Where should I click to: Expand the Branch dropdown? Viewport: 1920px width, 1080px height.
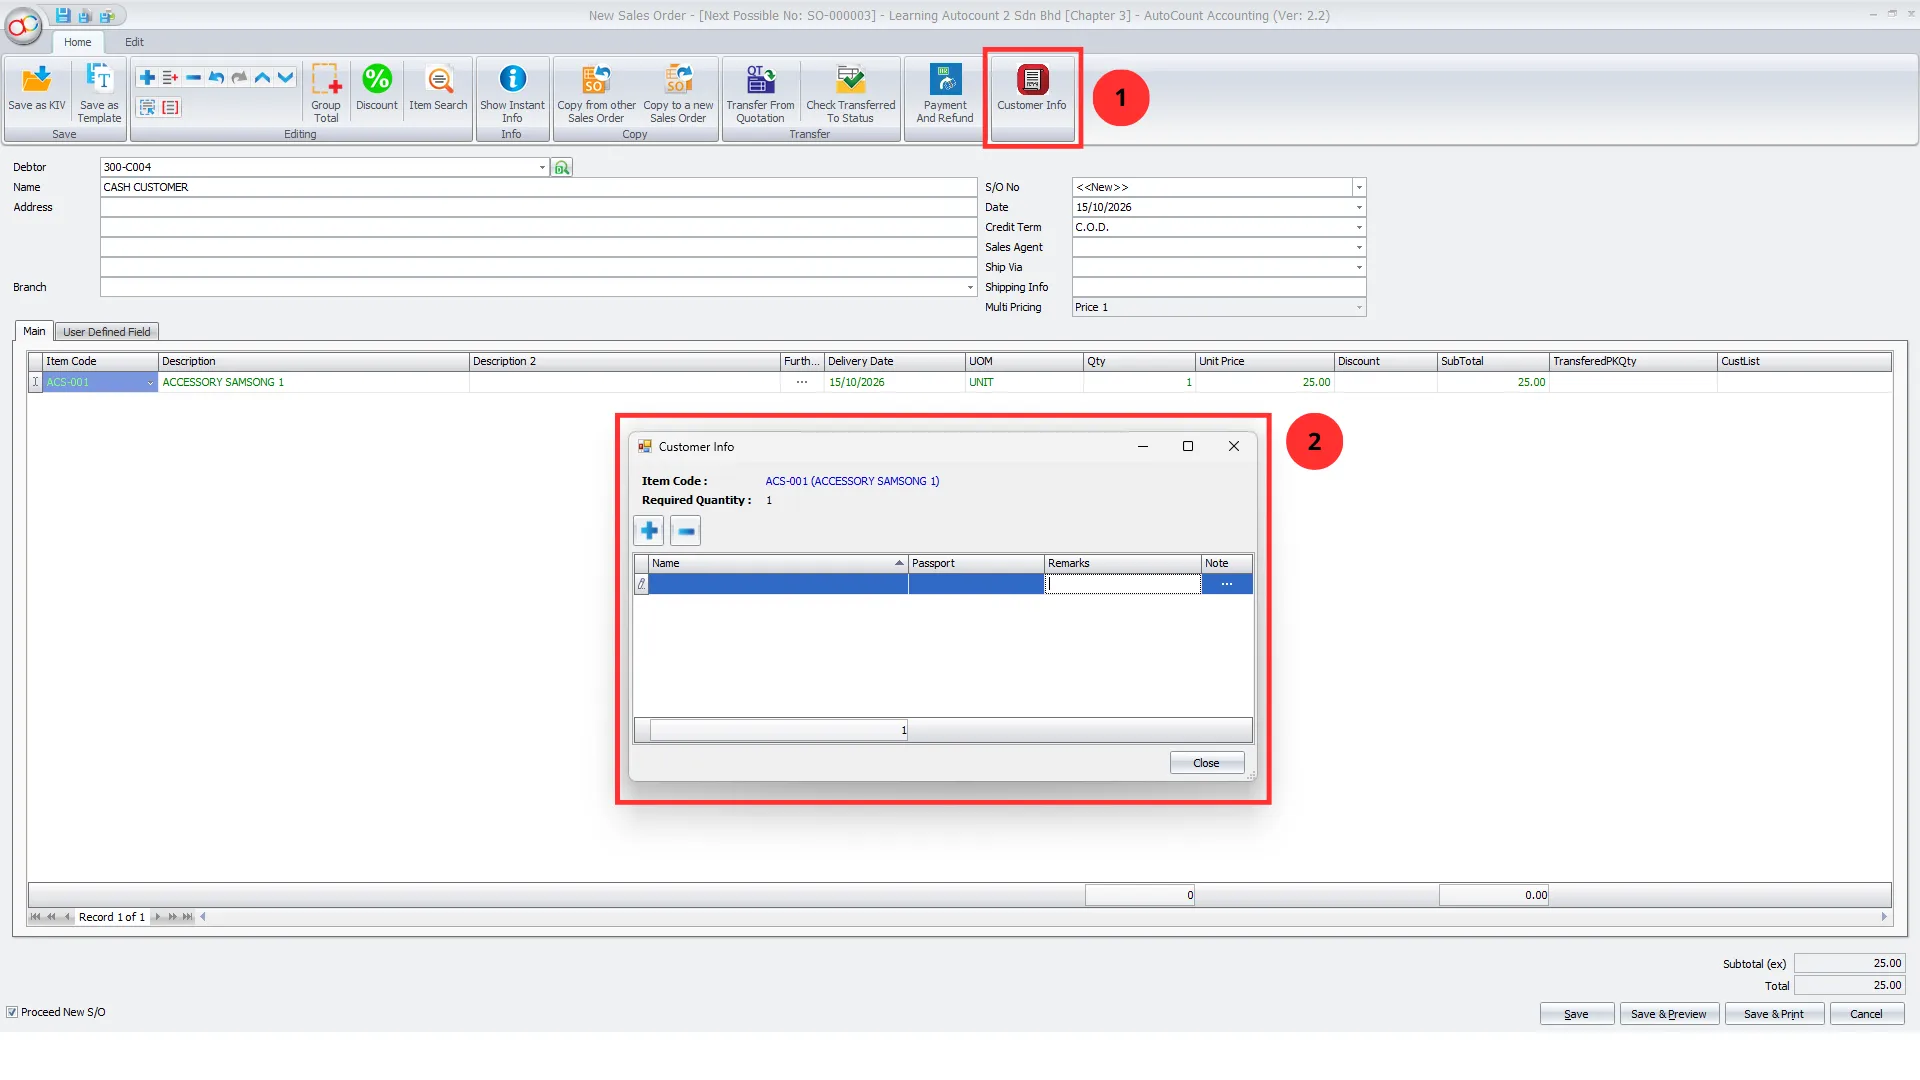[x=970, y=287]
